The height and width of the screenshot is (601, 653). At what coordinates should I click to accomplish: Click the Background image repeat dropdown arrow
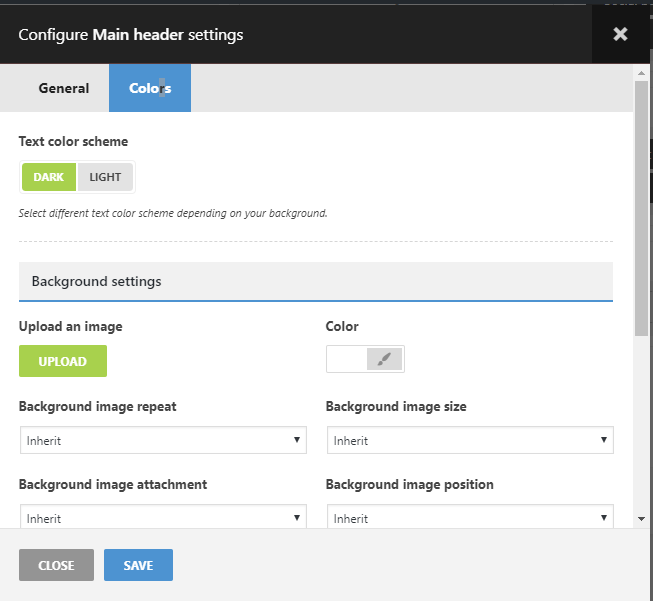click(297, 440)
